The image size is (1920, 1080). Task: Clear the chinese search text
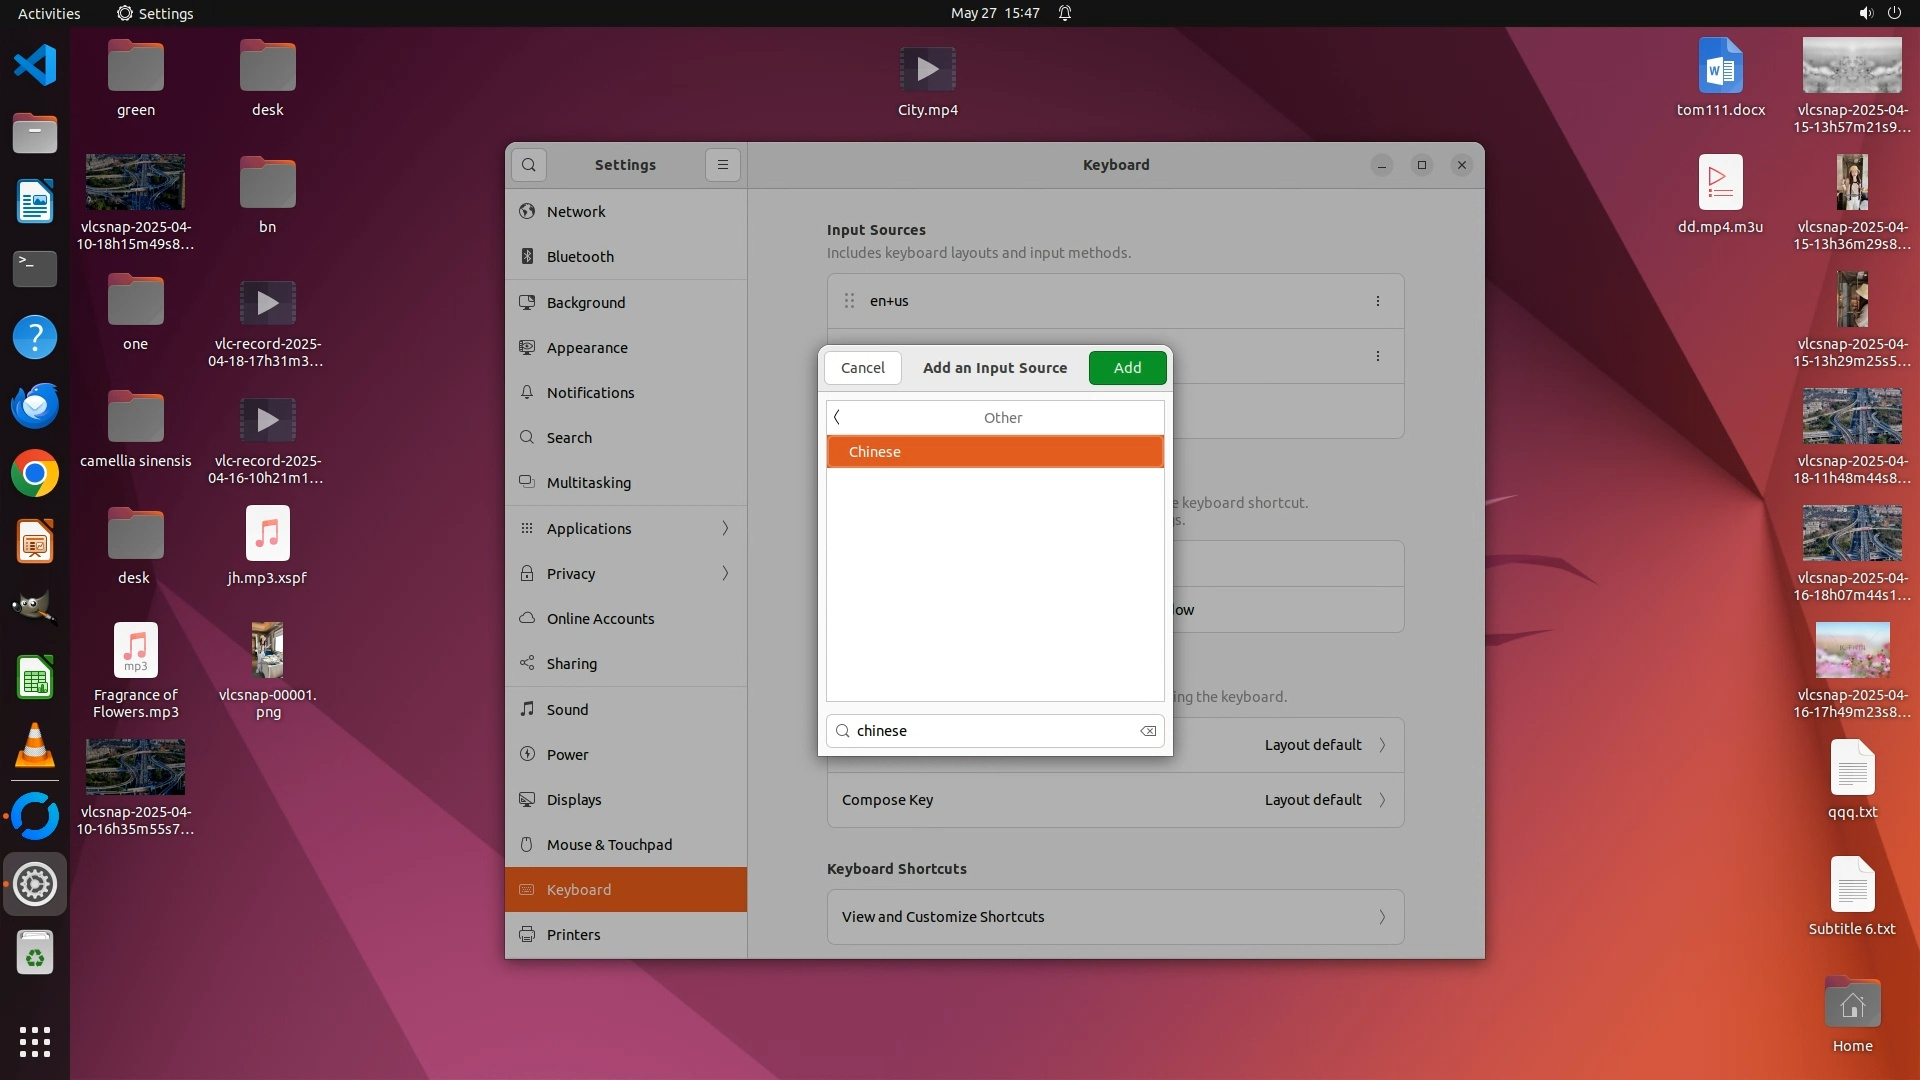[1148, 731]
